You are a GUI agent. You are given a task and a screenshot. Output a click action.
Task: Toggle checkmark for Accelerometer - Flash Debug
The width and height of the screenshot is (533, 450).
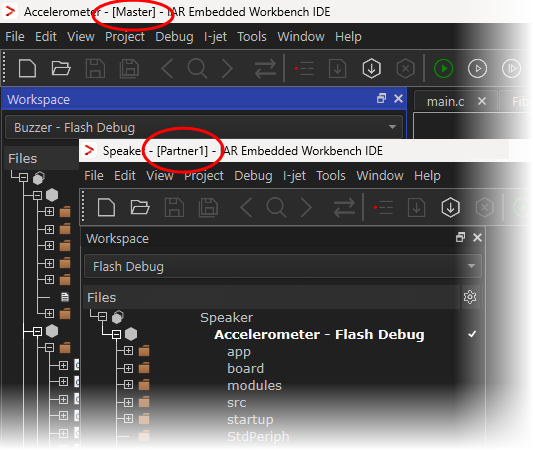471,334
